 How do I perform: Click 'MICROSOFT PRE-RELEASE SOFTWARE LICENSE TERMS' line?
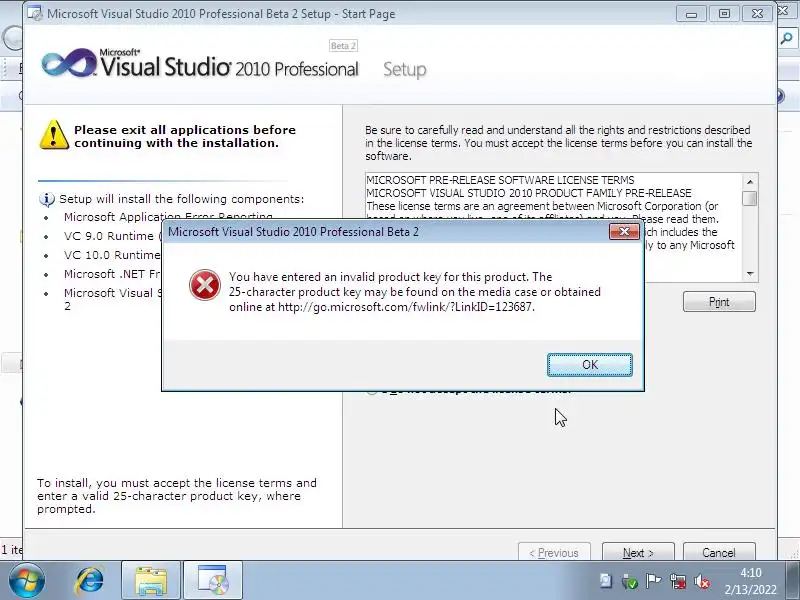[500, 180]
